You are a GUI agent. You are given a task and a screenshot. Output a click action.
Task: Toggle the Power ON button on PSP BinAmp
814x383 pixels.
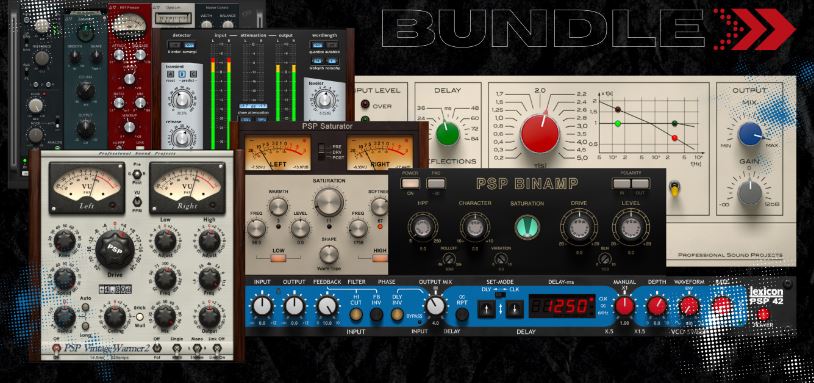pyautogui.click(x=410, y=183)
